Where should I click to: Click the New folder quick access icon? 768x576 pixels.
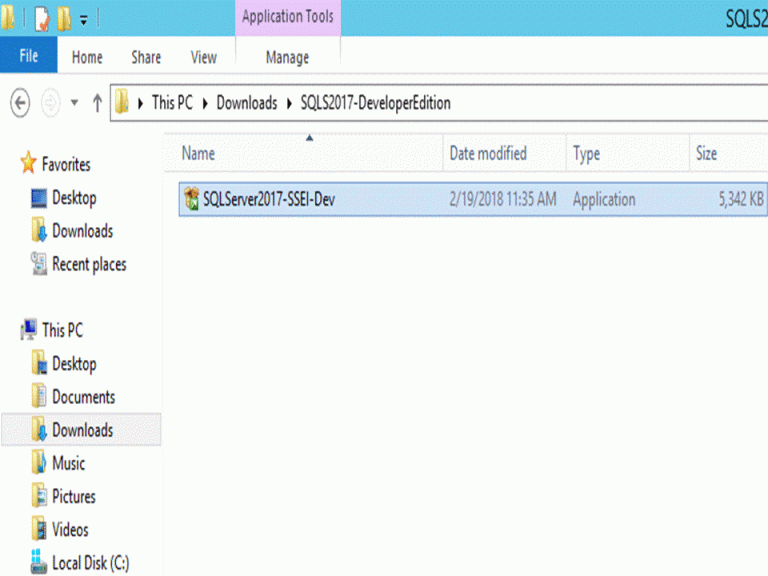coord(64,19)
